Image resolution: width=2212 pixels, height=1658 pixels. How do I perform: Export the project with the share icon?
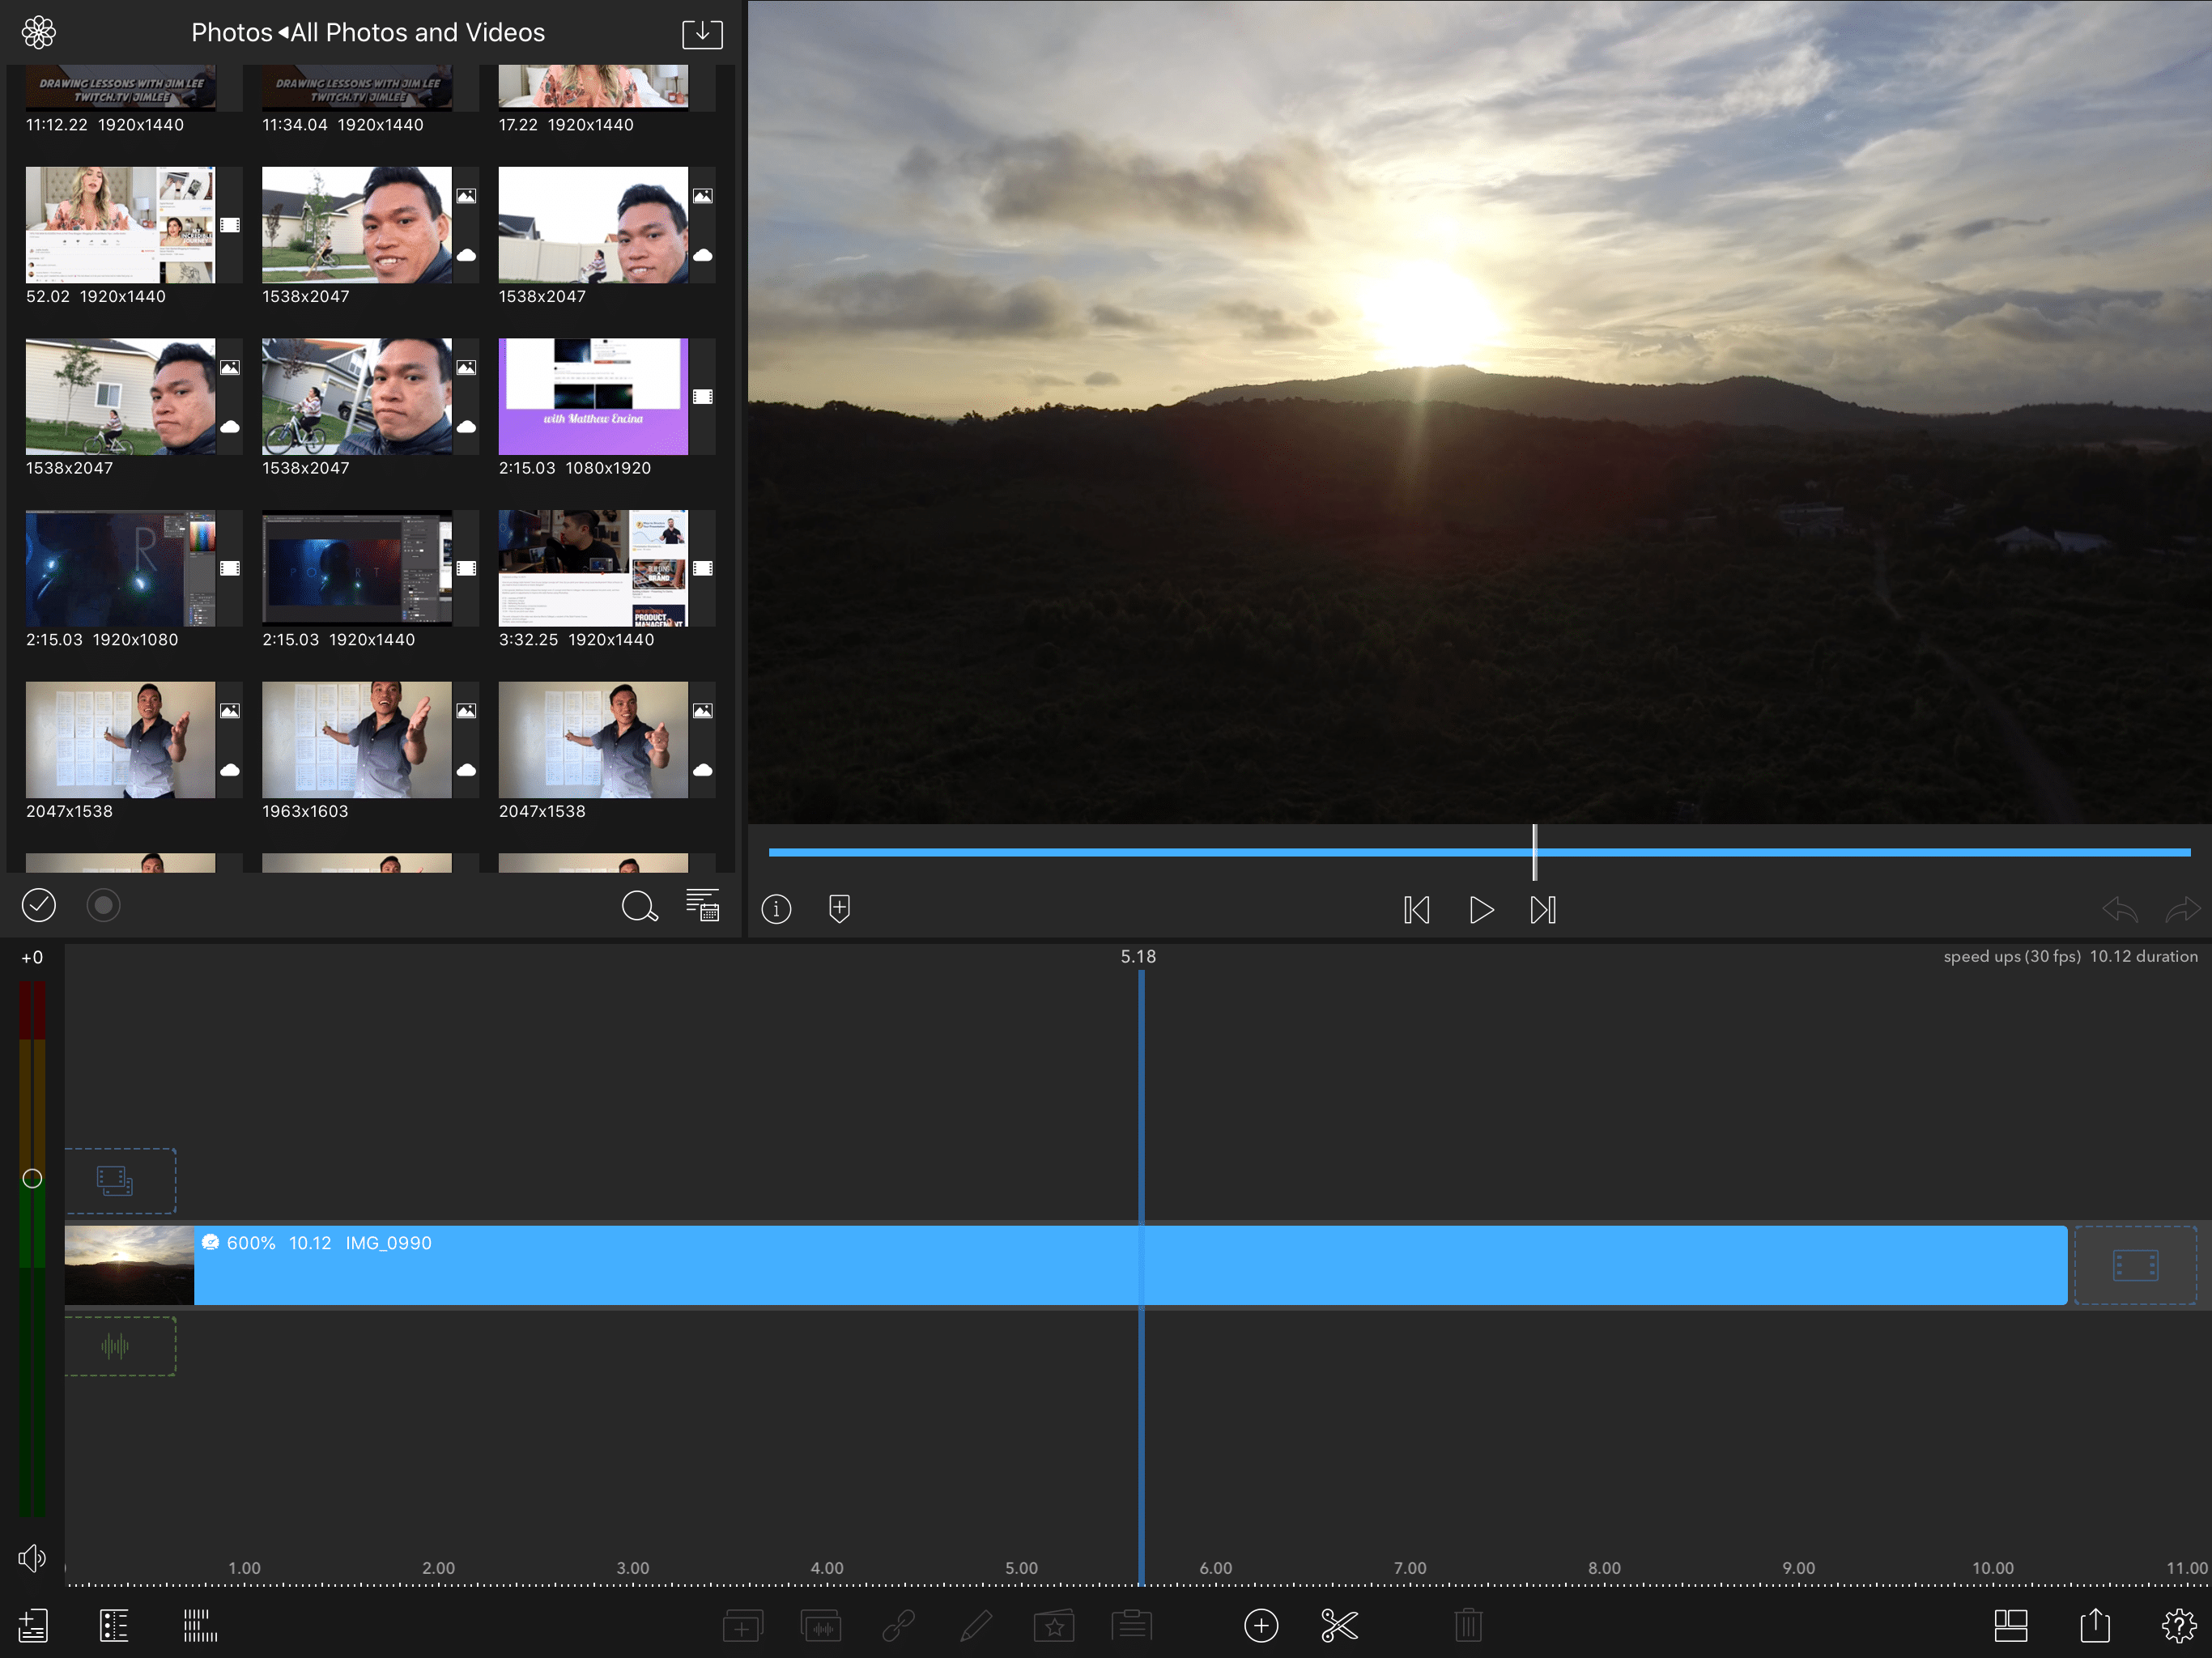point(2095,1626)
